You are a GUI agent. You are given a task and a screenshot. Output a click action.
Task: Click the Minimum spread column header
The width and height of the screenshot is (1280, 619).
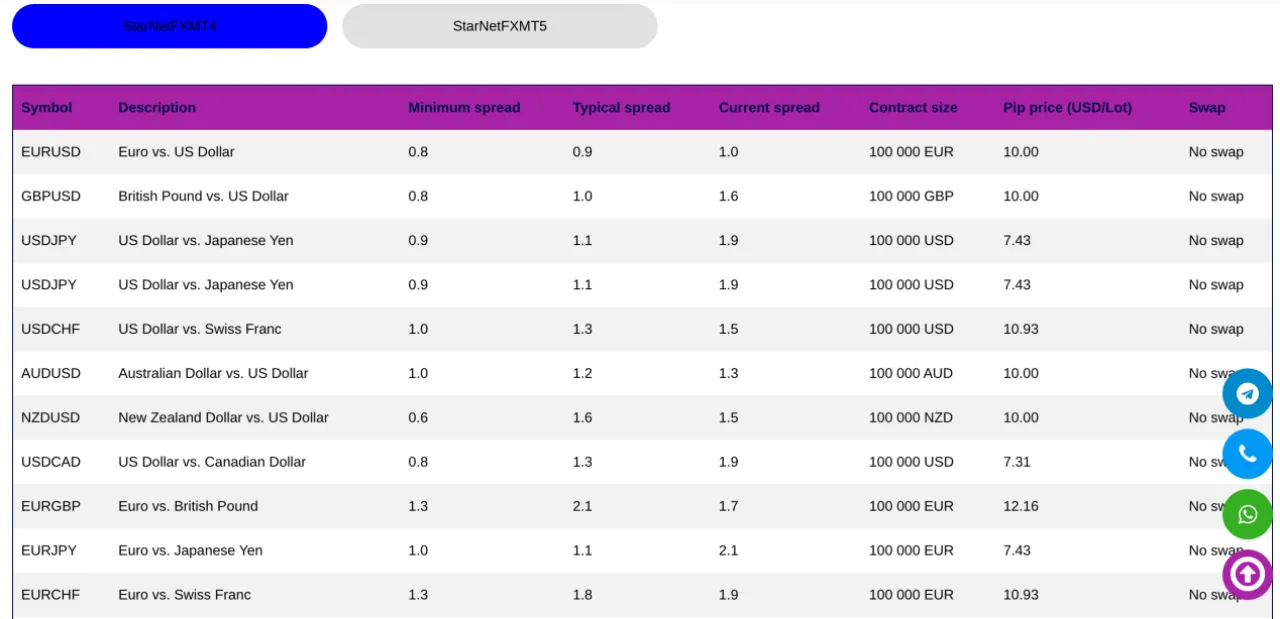point(464,108)
